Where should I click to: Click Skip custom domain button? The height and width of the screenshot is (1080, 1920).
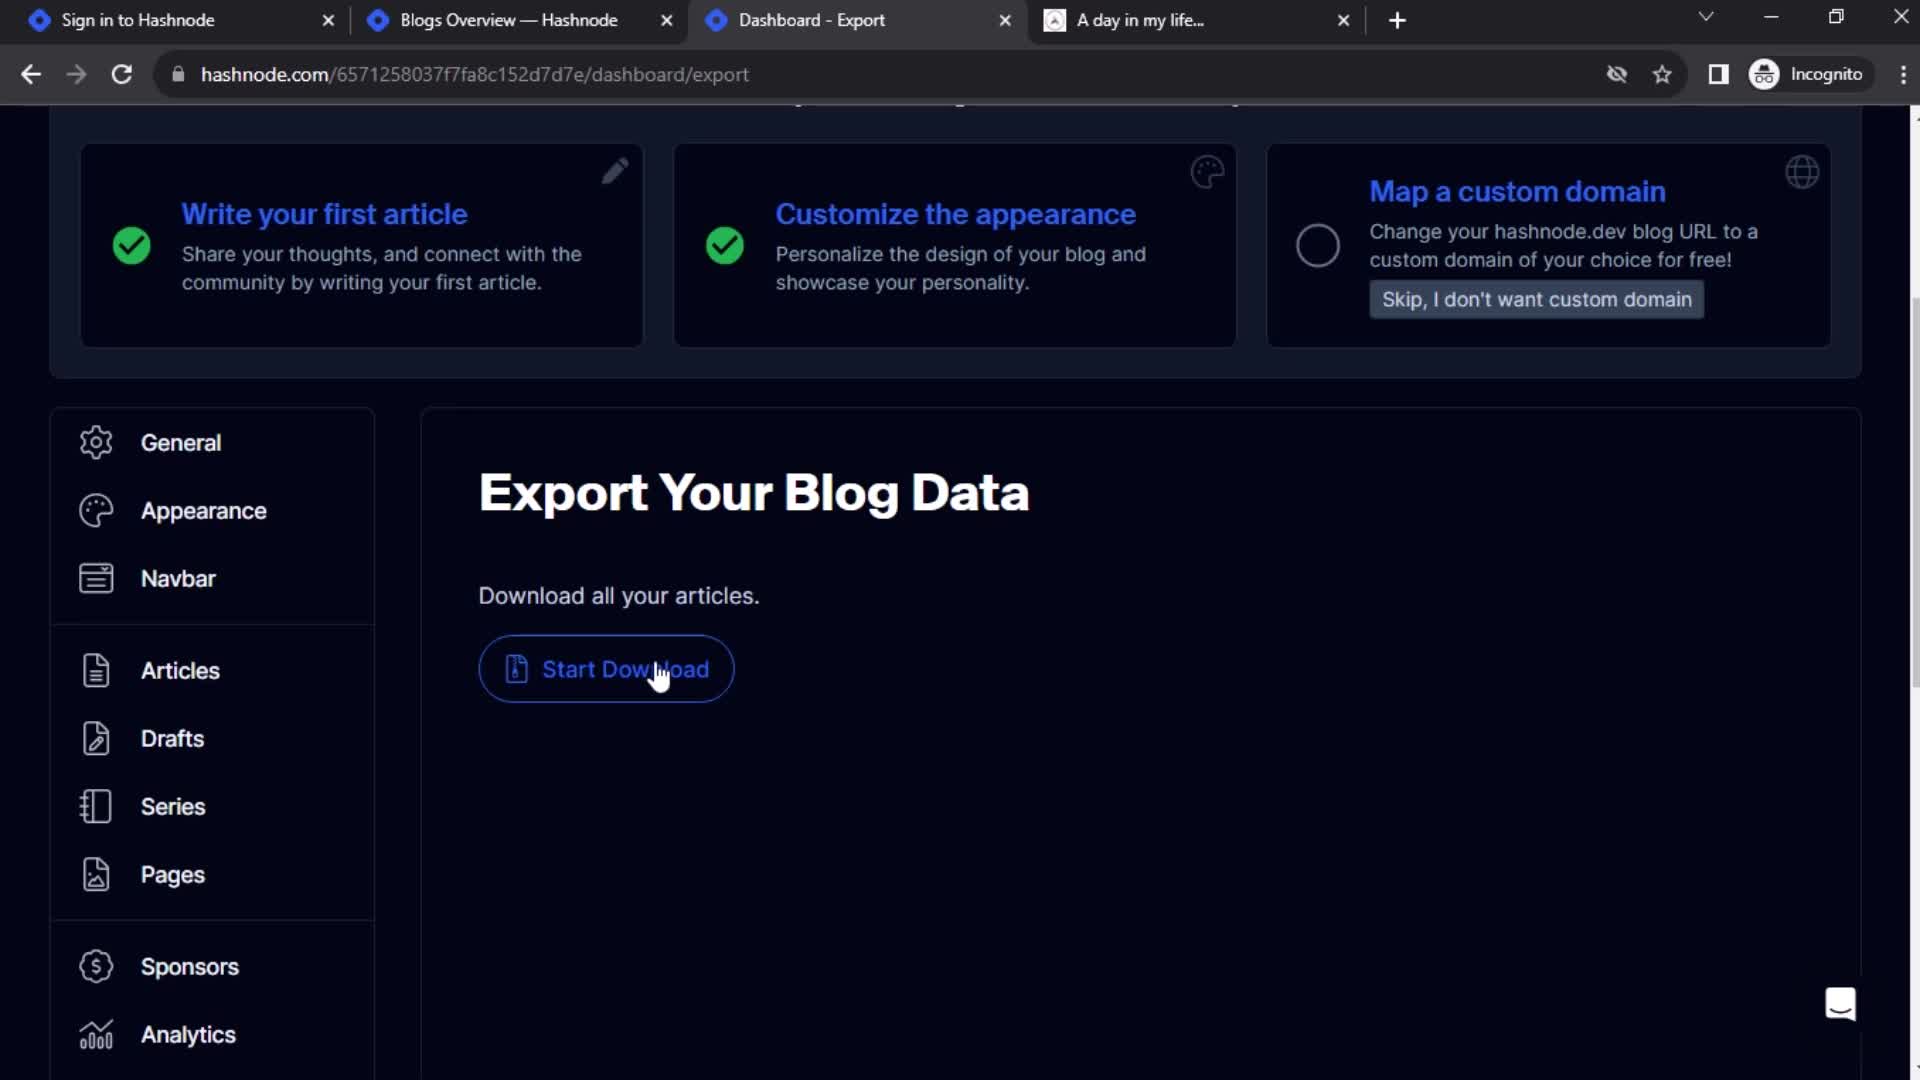coord(1534,299)
